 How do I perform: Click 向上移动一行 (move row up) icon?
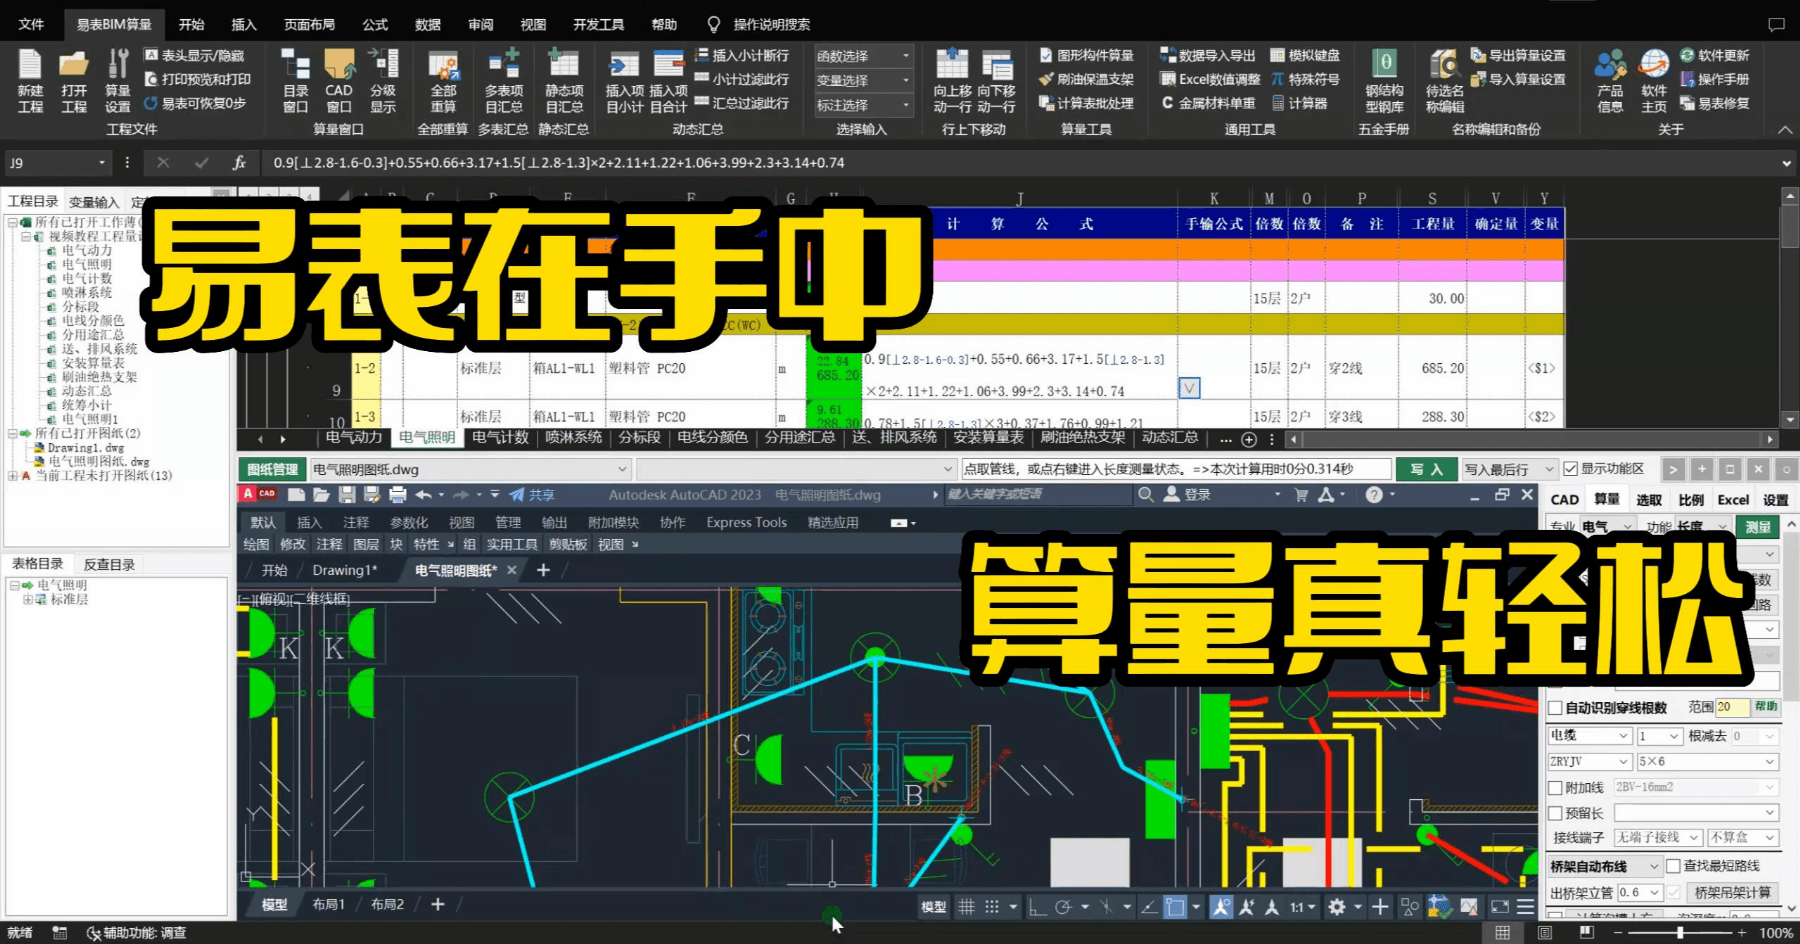tap(952, 65)
